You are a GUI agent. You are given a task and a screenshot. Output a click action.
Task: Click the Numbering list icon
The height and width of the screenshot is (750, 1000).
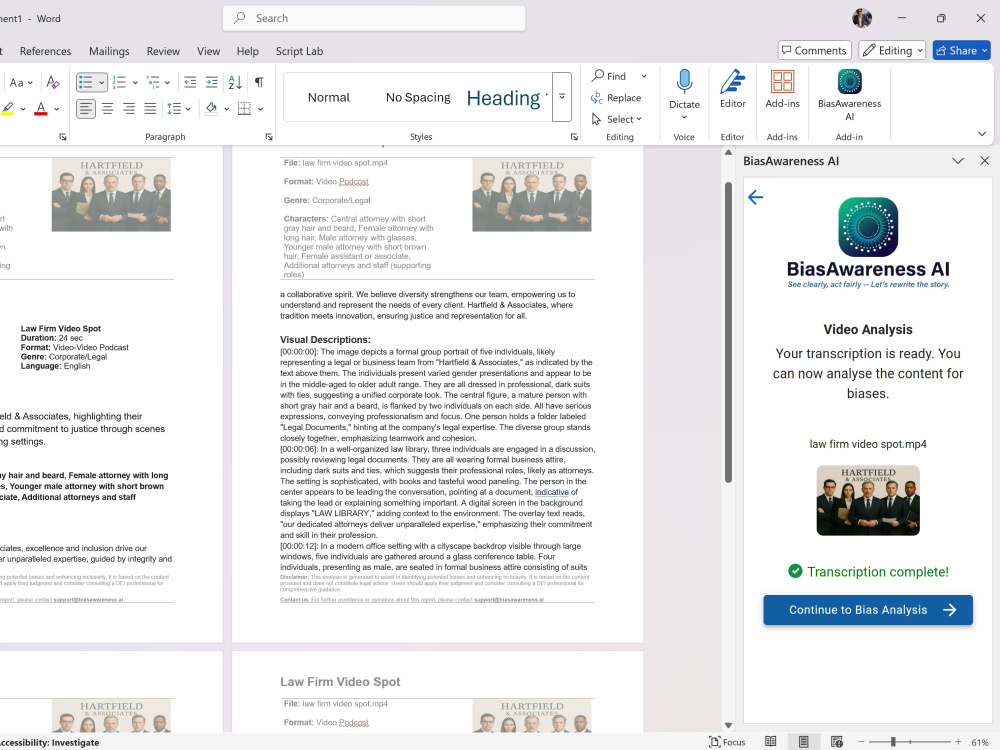pos(119,82)
